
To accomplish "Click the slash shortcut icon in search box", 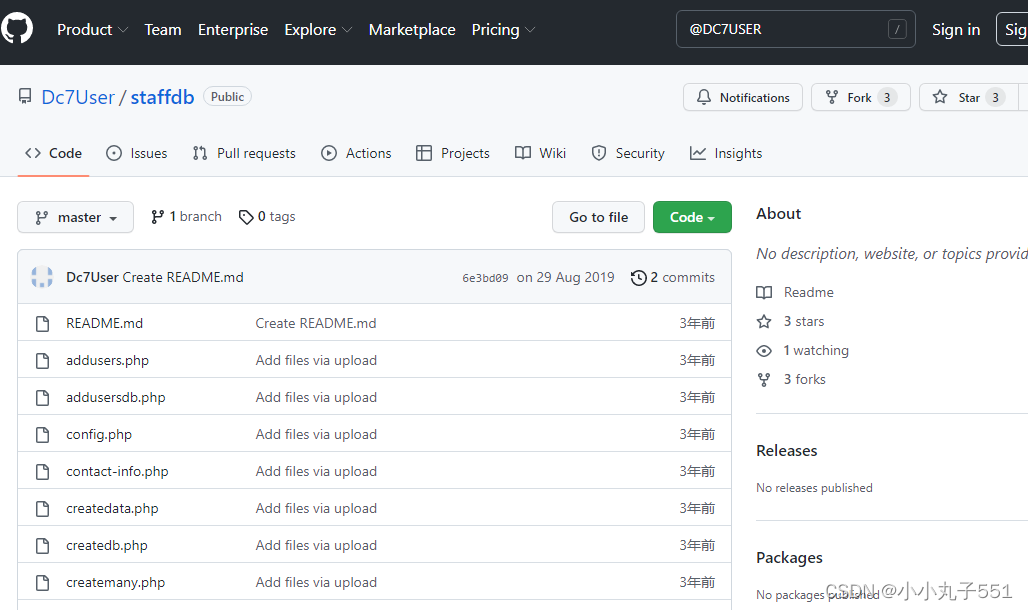I will pos(897,29).
